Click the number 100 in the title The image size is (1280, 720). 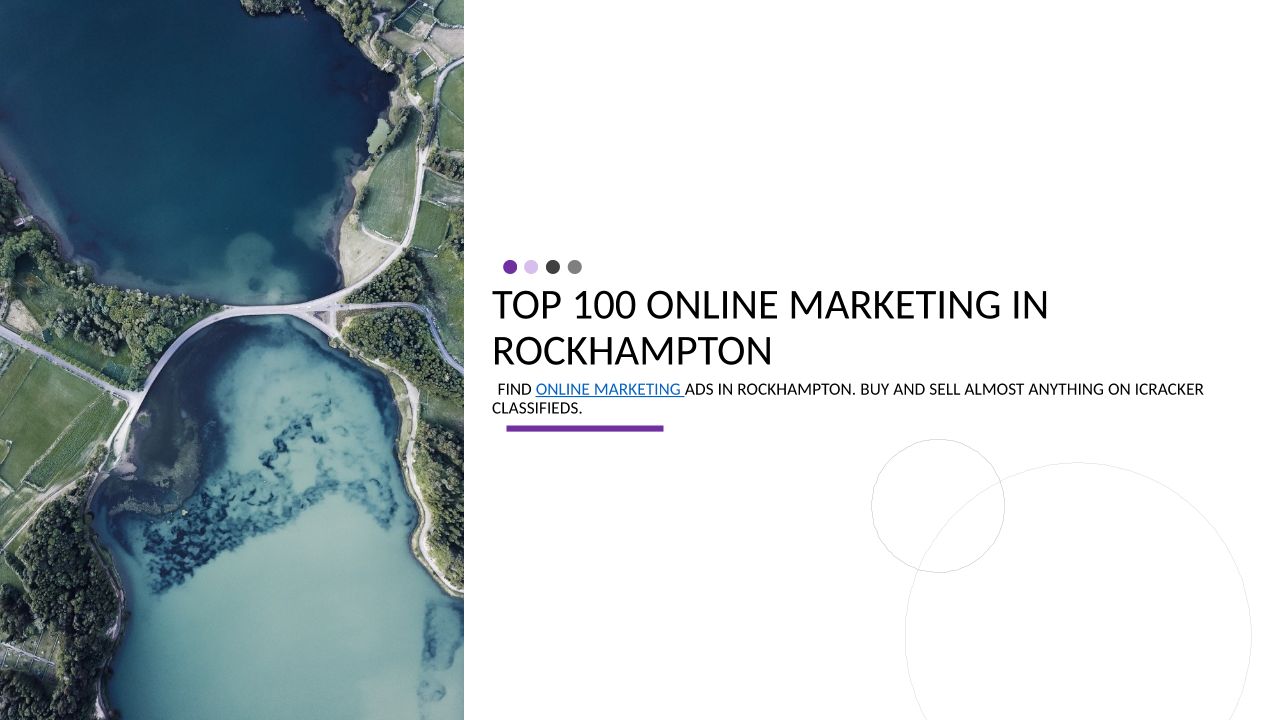click(602, 306)
